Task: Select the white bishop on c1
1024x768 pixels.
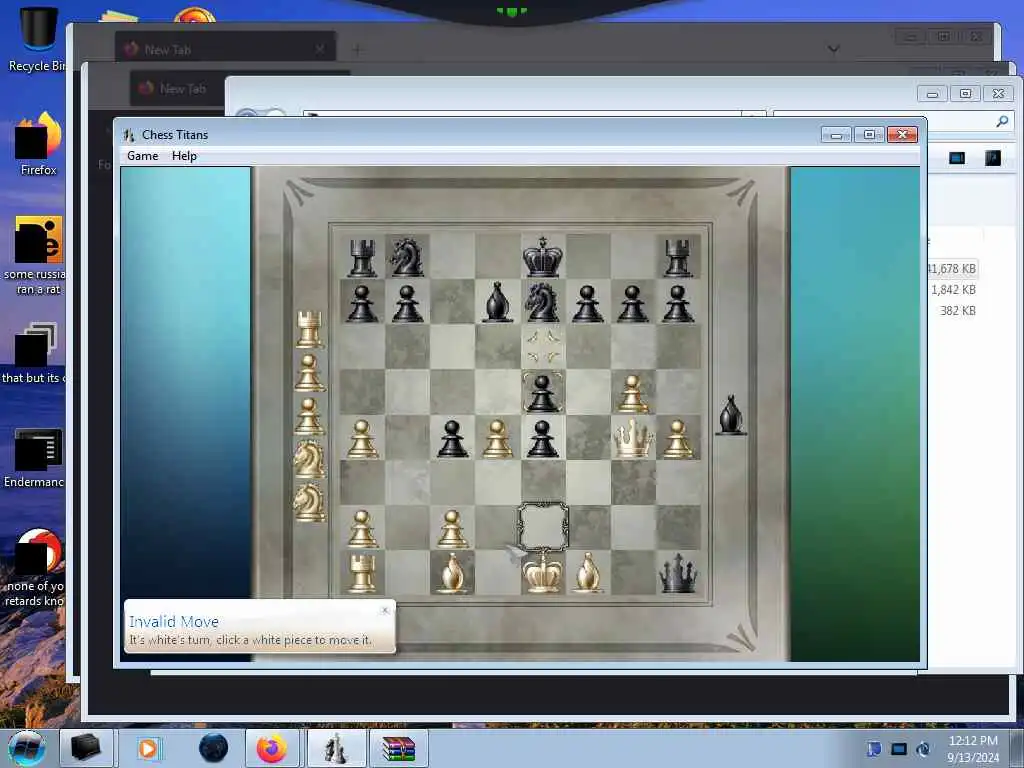Action: pos(452,573)
